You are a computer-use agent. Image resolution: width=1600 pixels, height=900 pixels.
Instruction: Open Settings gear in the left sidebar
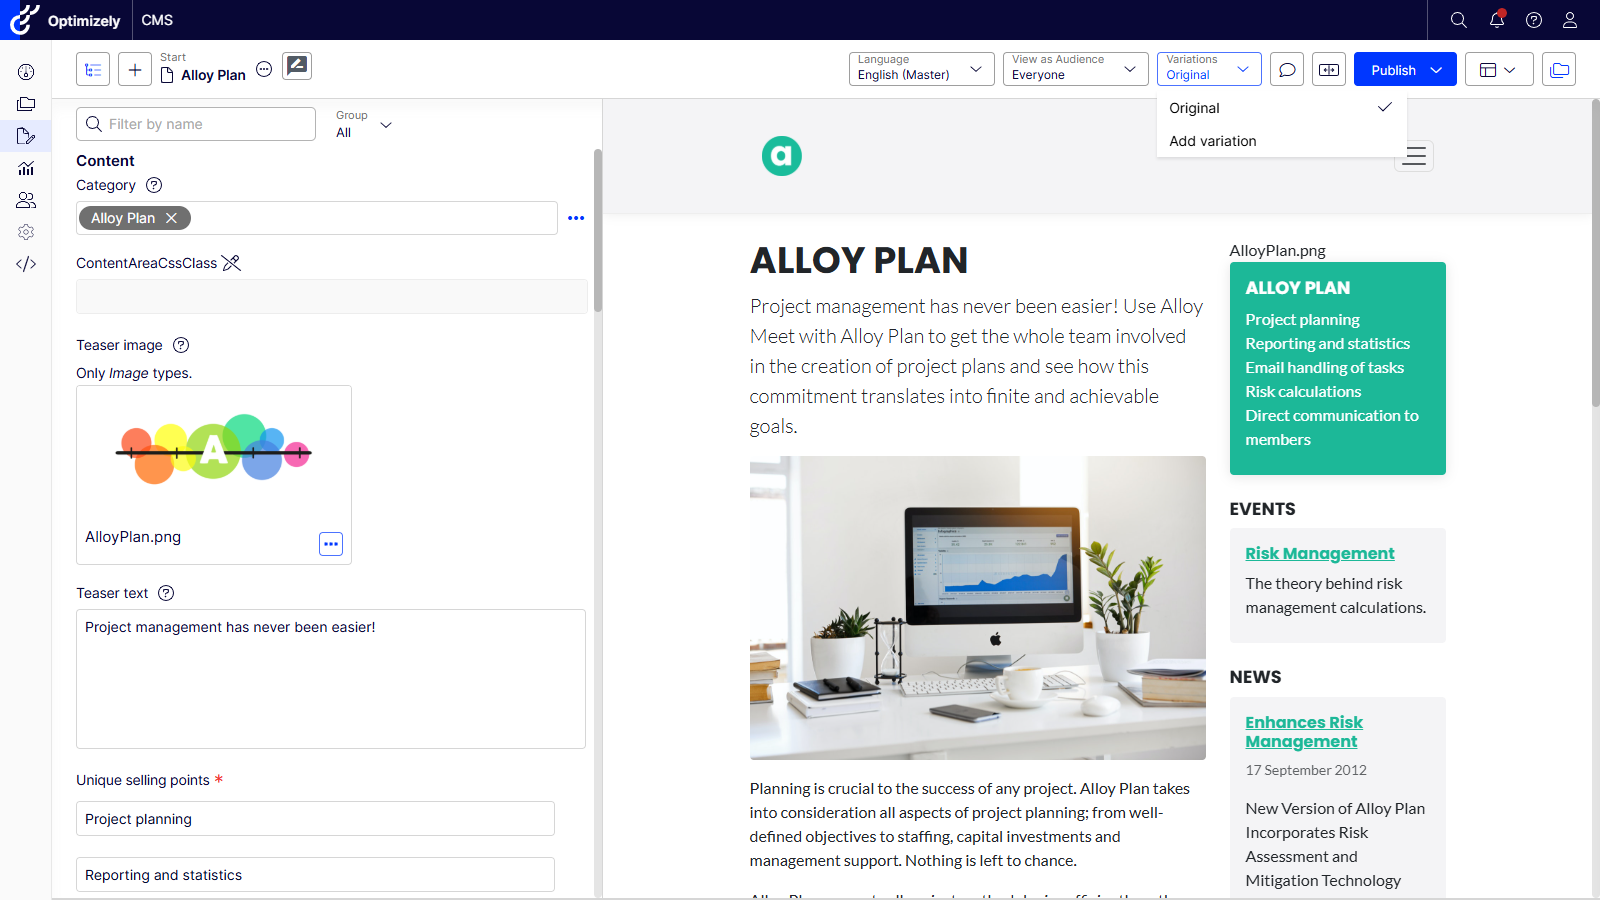[26, 232]
